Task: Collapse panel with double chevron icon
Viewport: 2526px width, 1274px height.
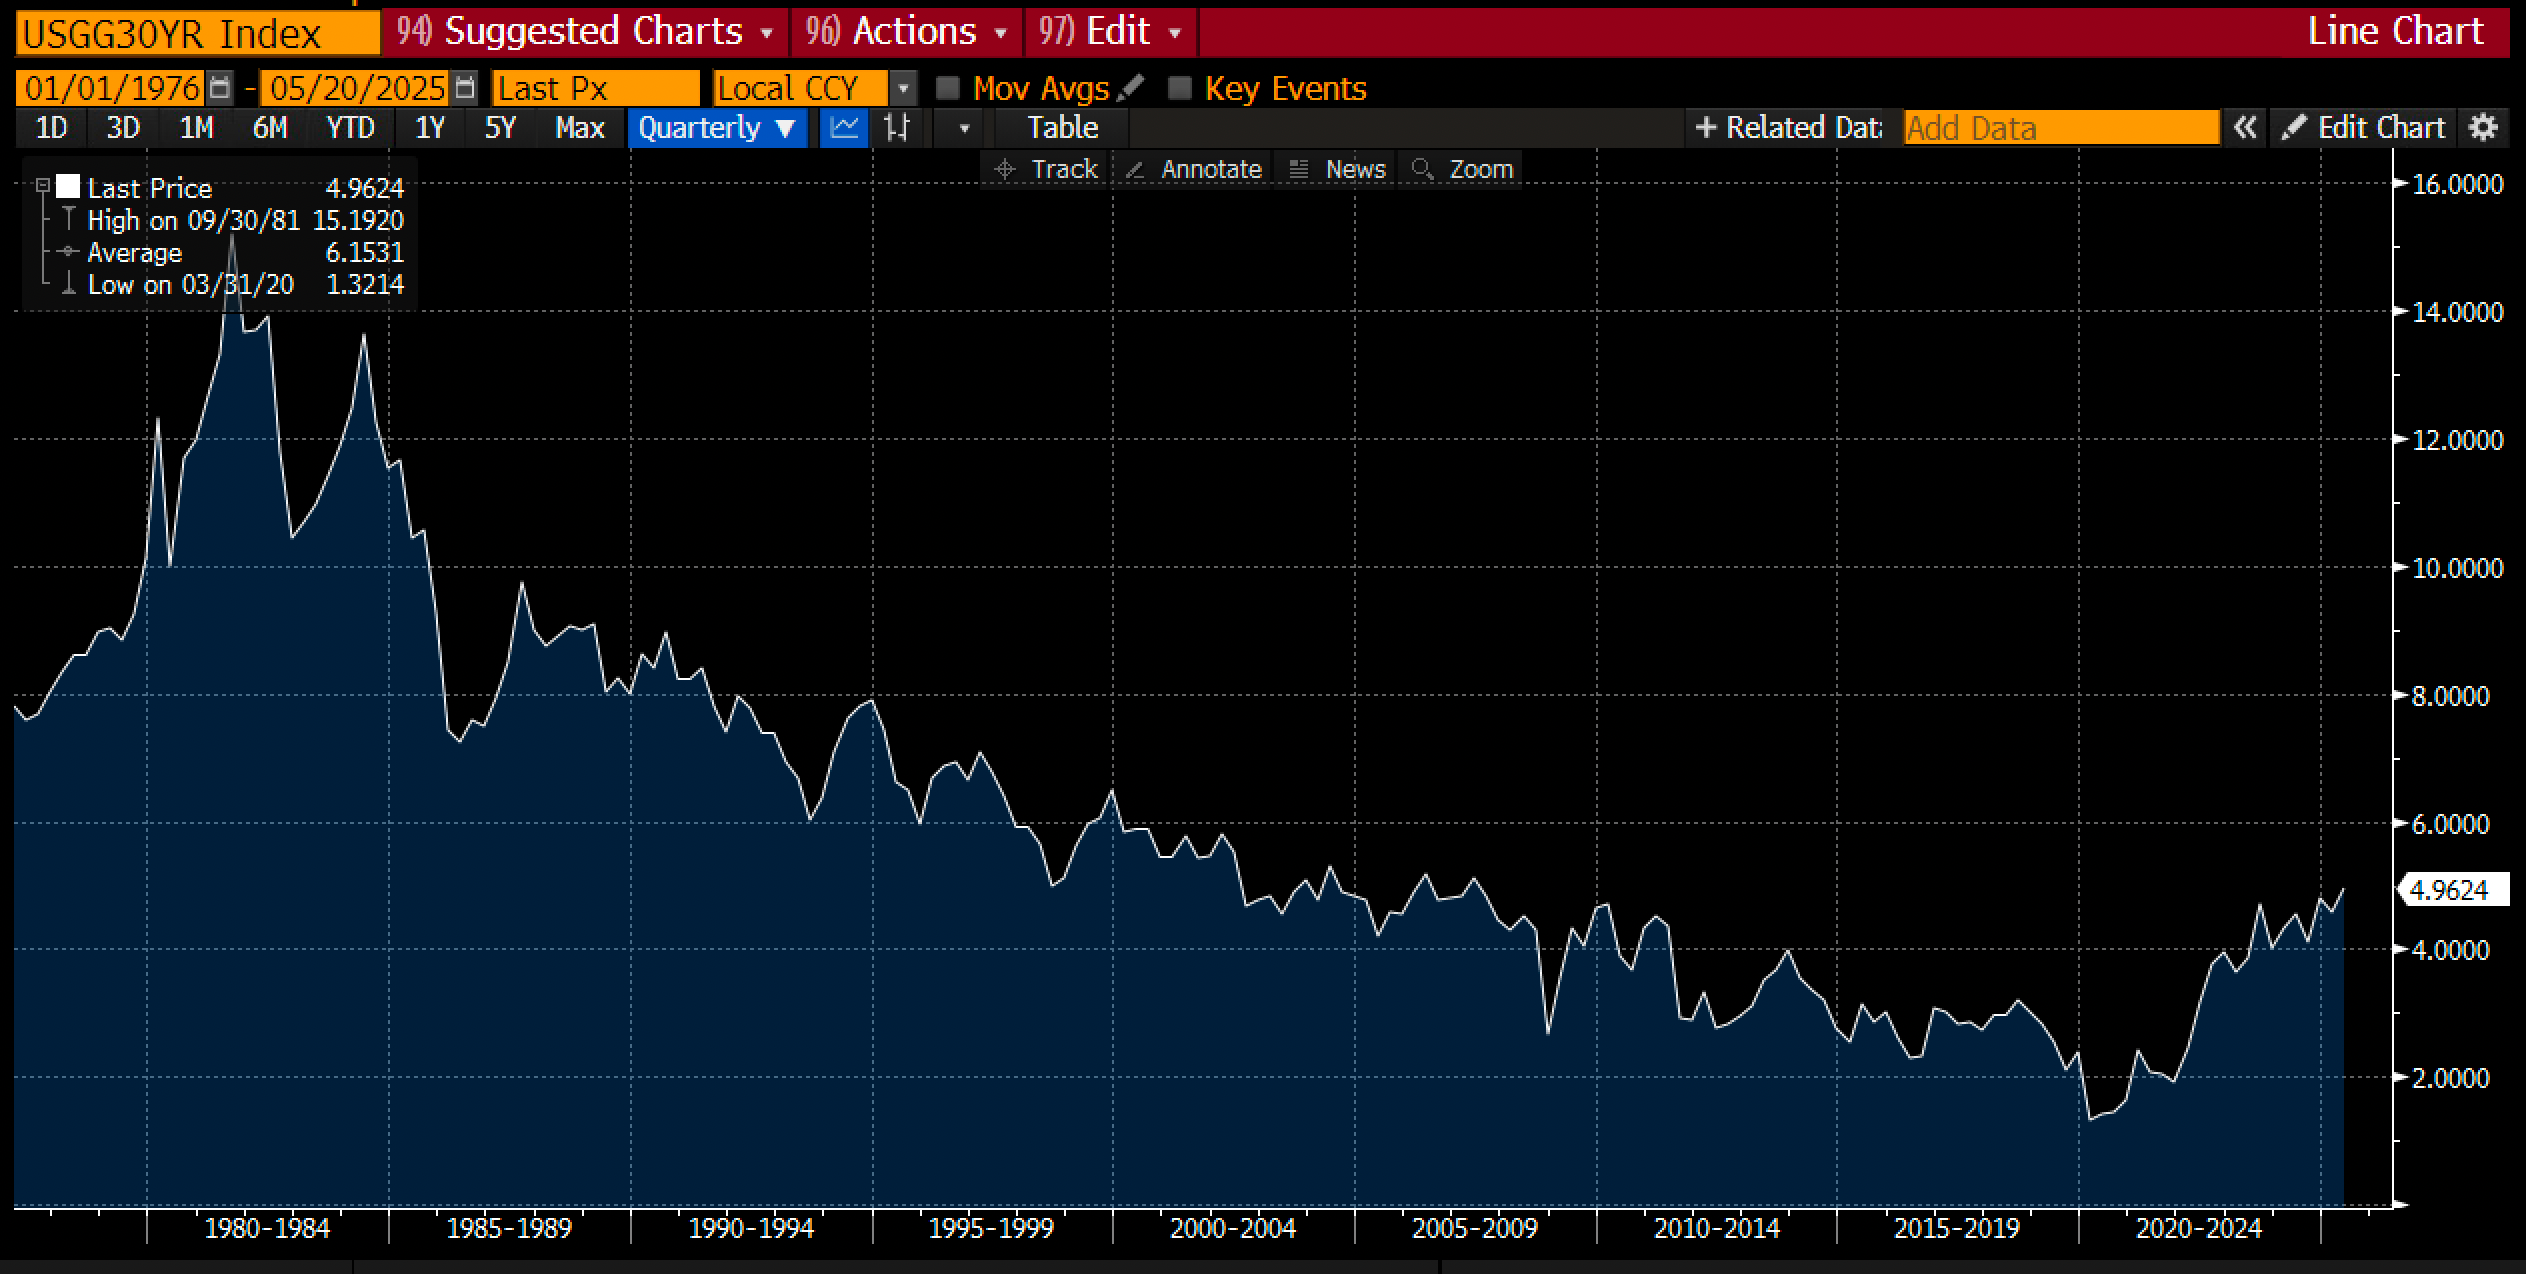Action: pos(2245,128)
